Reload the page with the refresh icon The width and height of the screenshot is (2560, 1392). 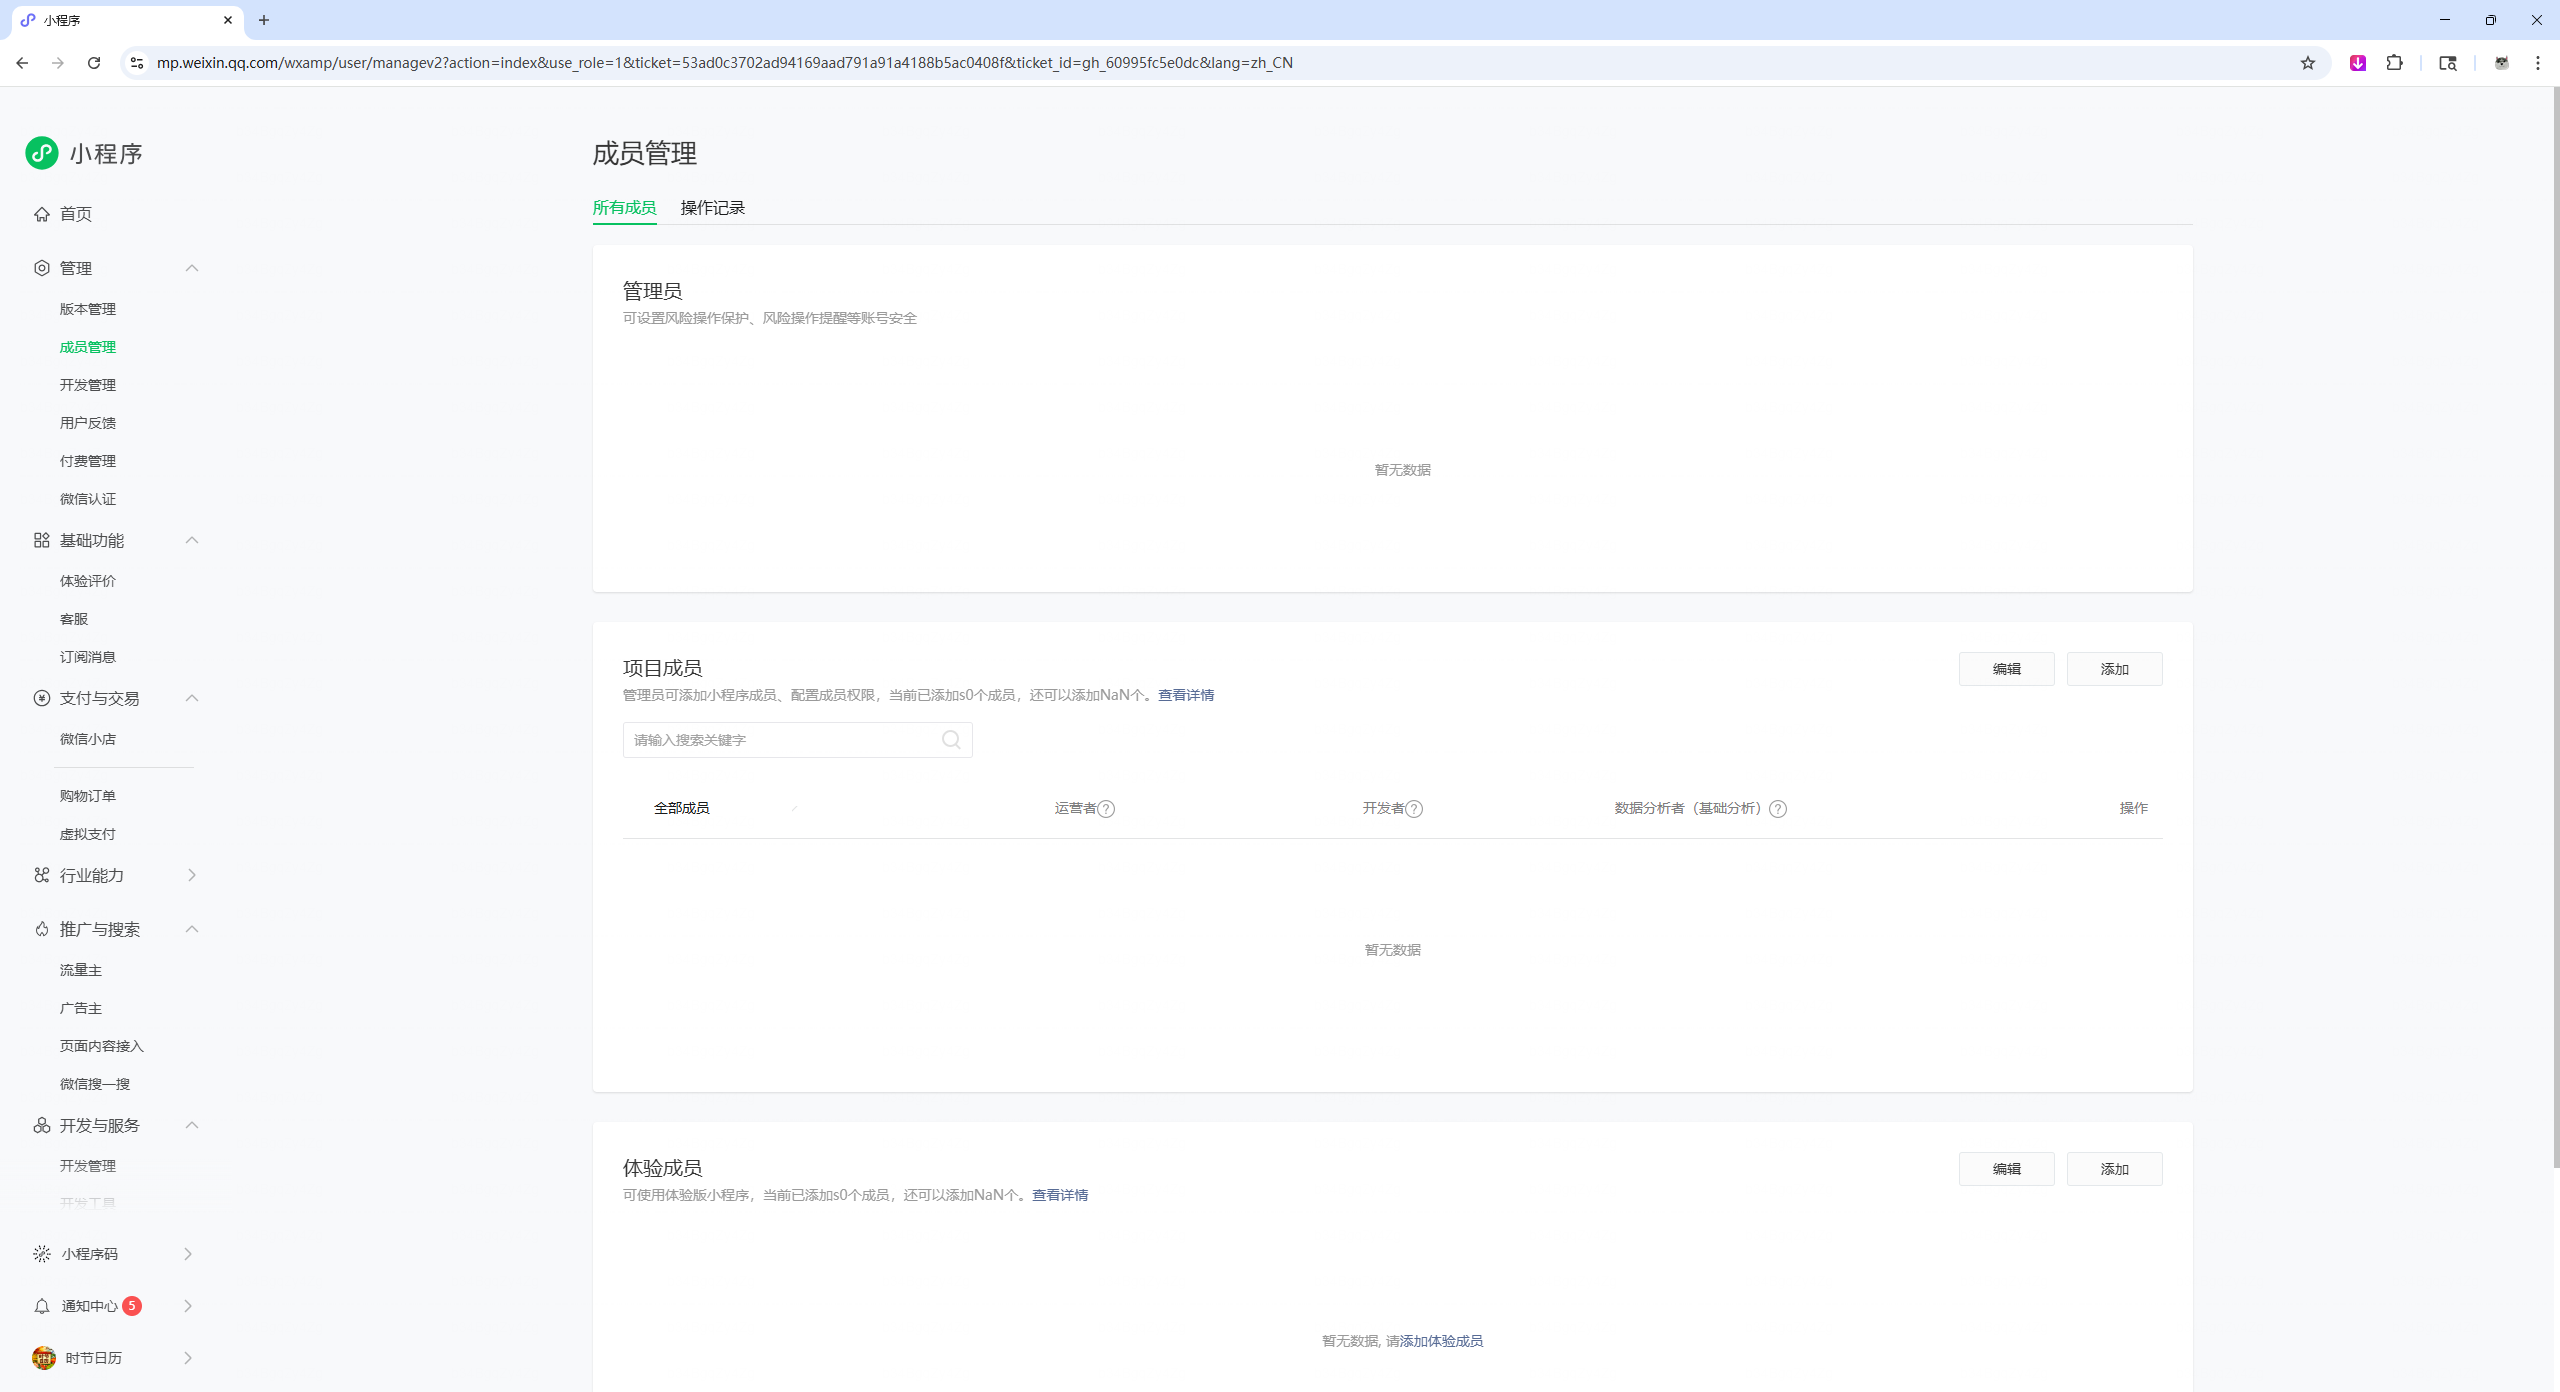point(94,63)
